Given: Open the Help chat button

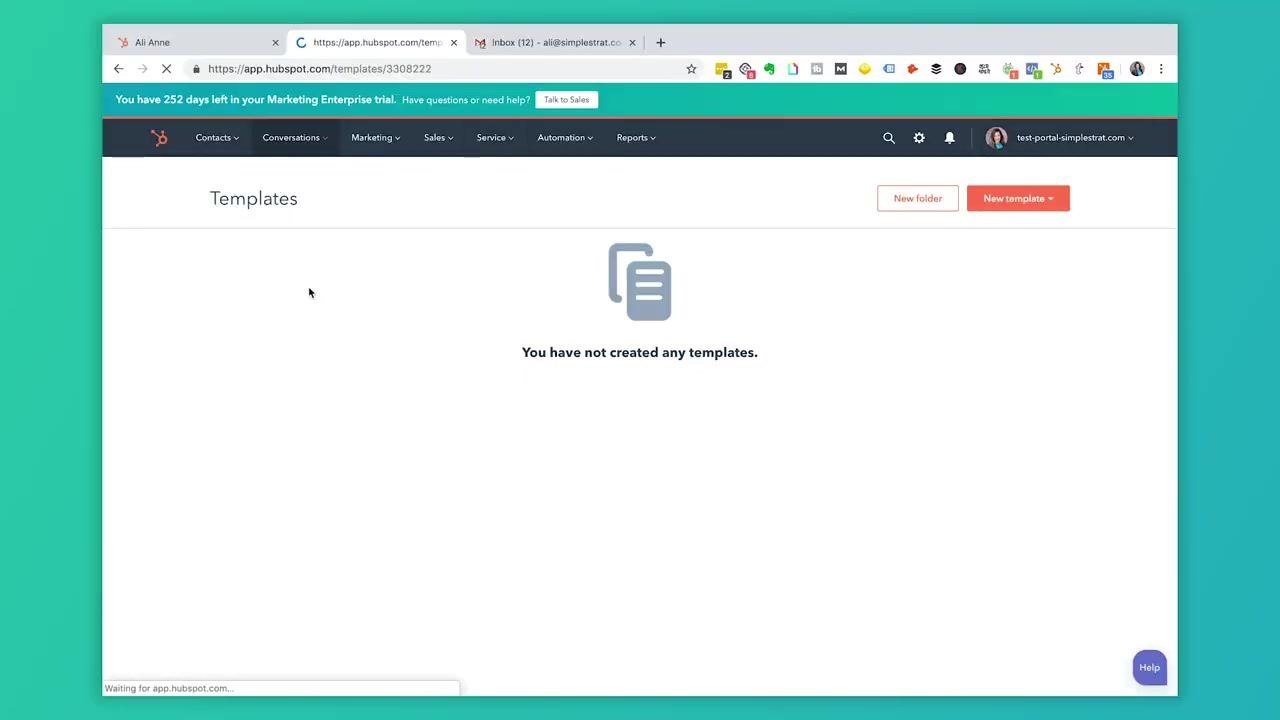Looking at the screenshot, I should point(1150,668).
